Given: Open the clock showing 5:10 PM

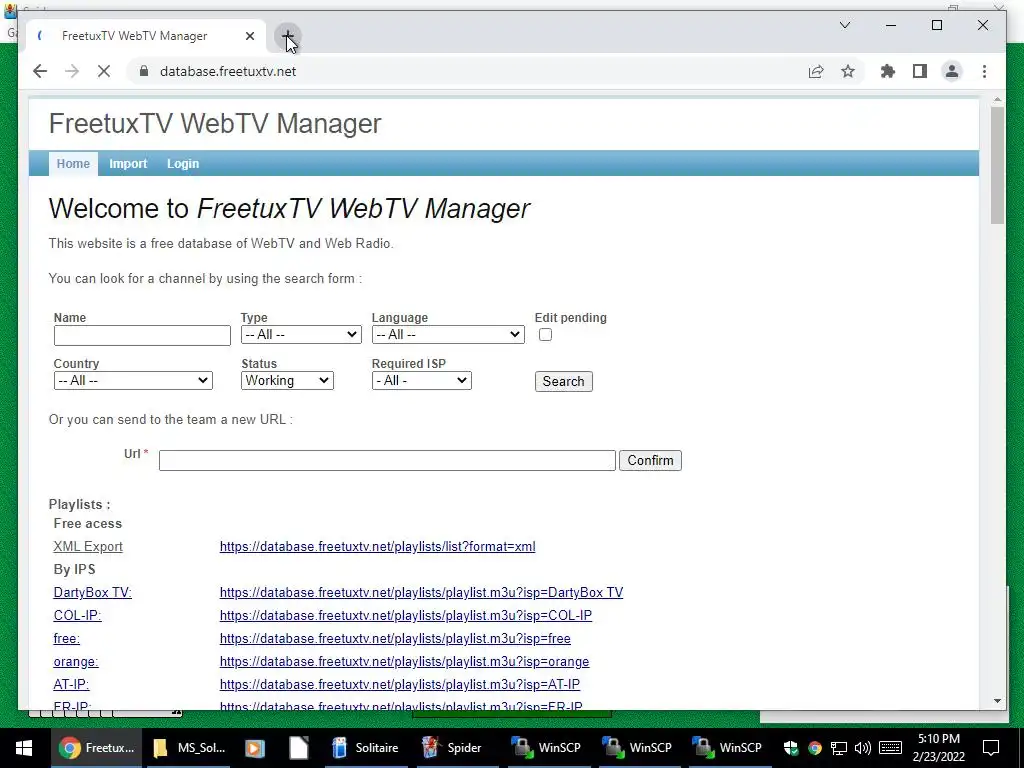Looking at the screenshot, I should tap(938, 748).
